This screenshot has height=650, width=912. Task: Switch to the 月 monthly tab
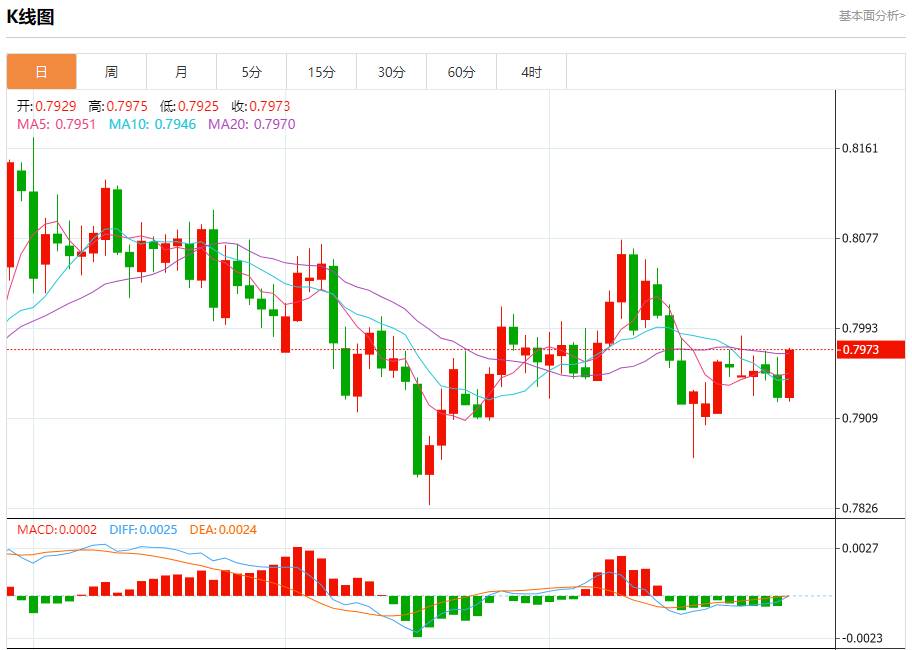181,72
